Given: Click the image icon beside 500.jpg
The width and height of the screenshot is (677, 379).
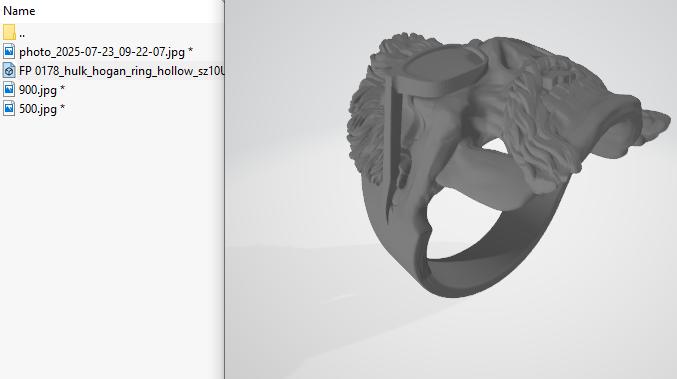Looking at the screenshot, I should 9,108.
